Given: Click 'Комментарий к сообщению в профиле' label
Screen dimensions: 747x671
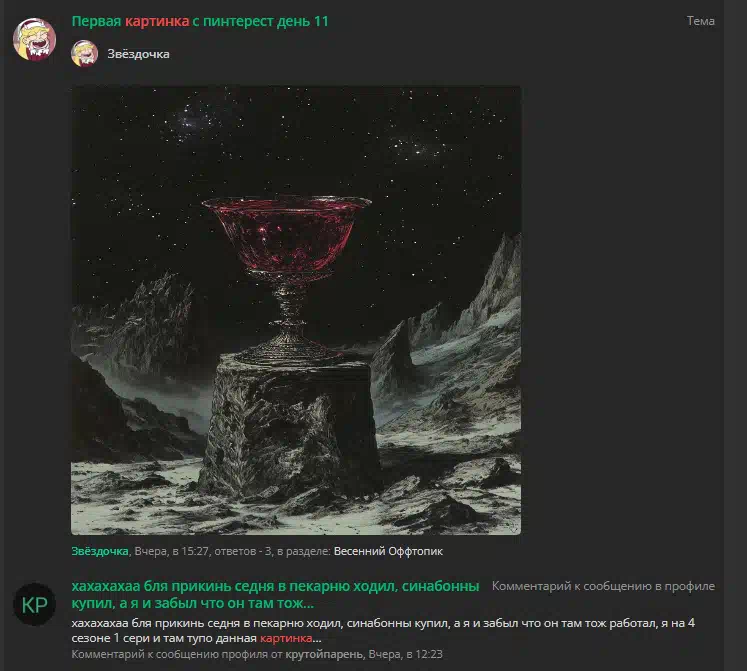Looking at the screenshot, I should click(603, 586).
